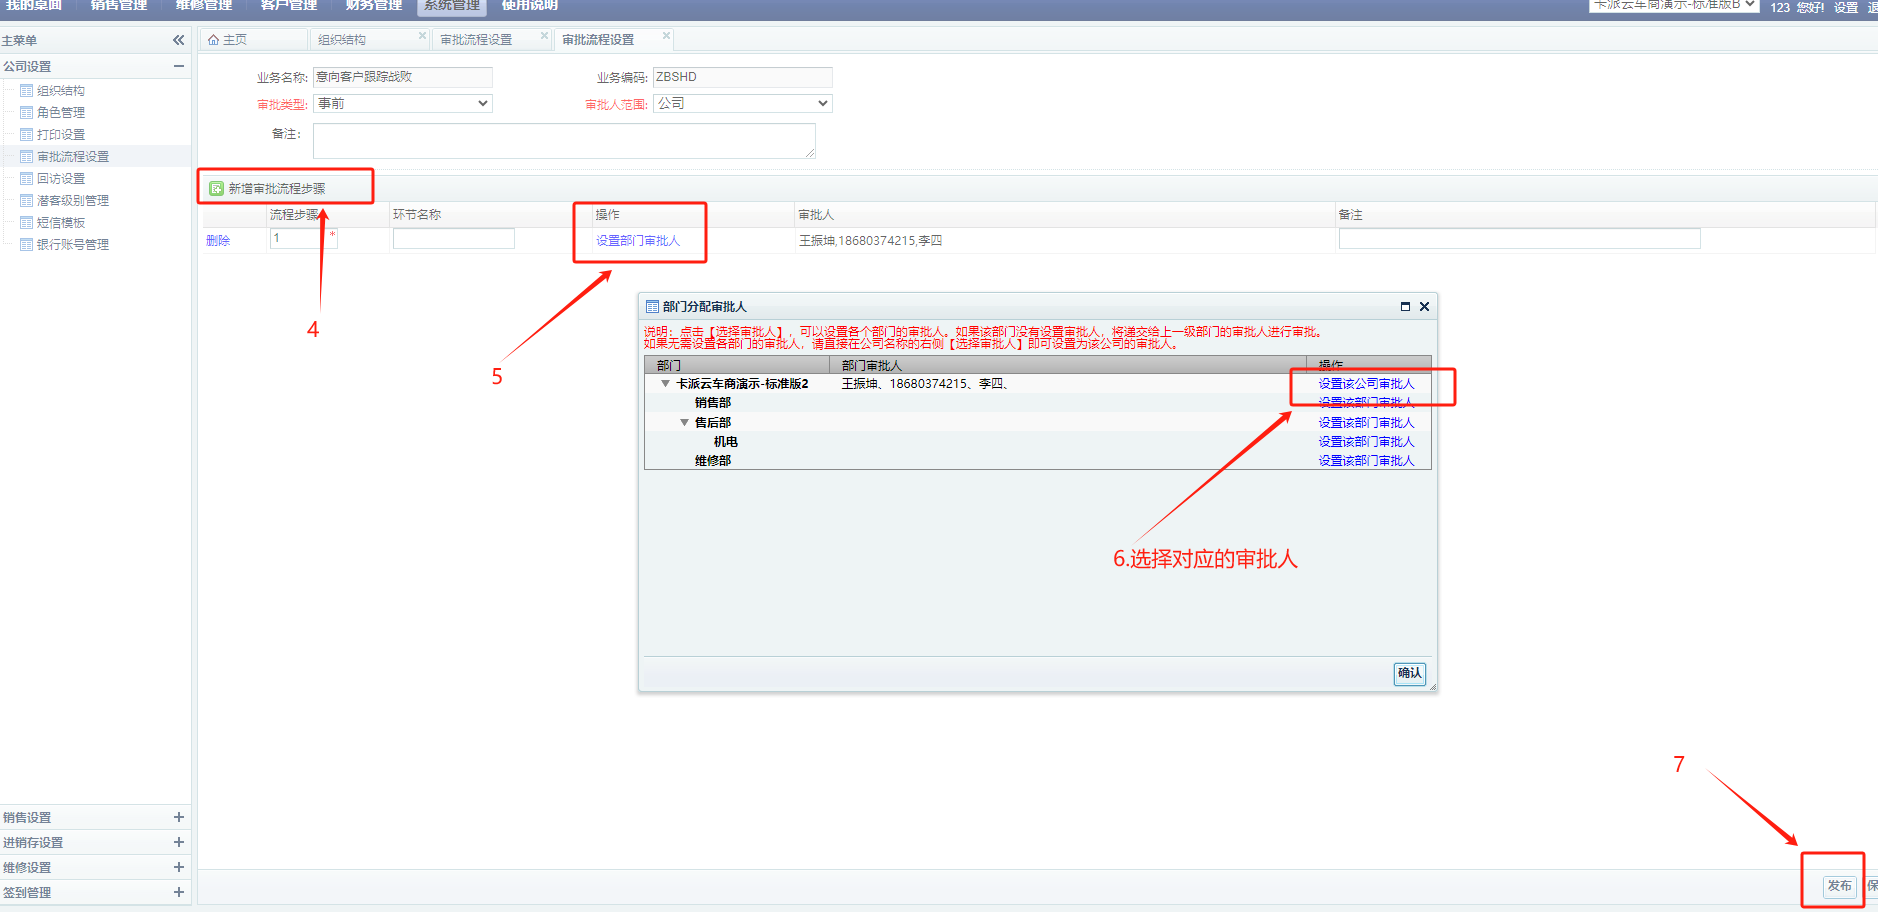Image resolution: width=1878 pixels, height=912 pixels.
Task: Maximize the department approver dialog
Action: point(1405,307)
